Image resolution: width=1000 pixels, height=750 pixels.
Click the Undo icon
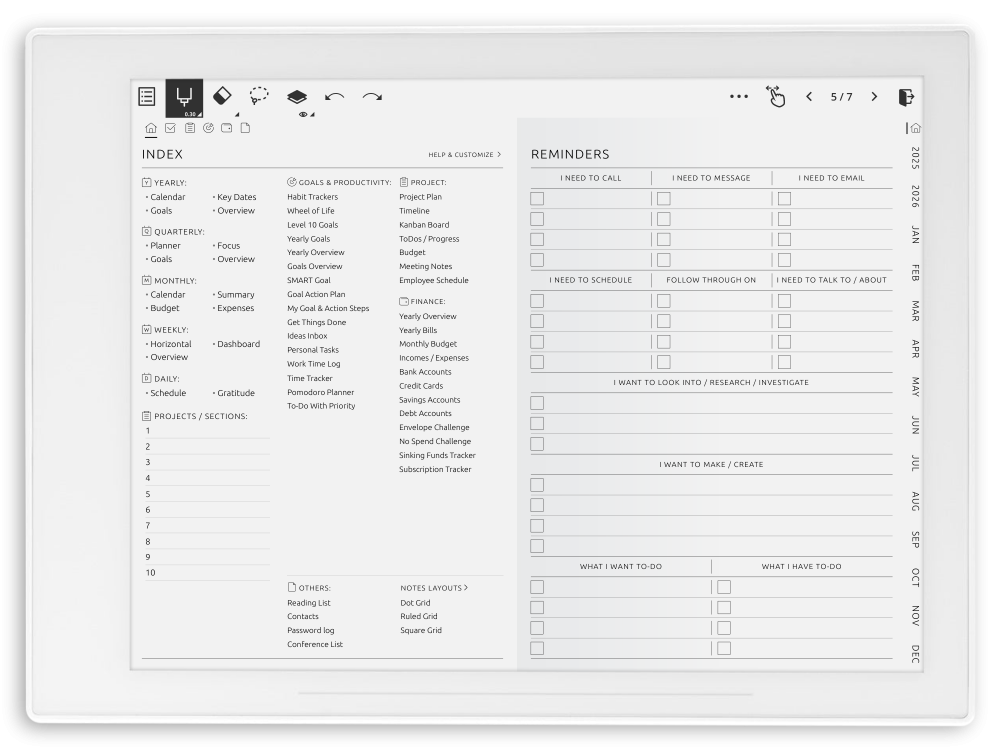point(333,95)
